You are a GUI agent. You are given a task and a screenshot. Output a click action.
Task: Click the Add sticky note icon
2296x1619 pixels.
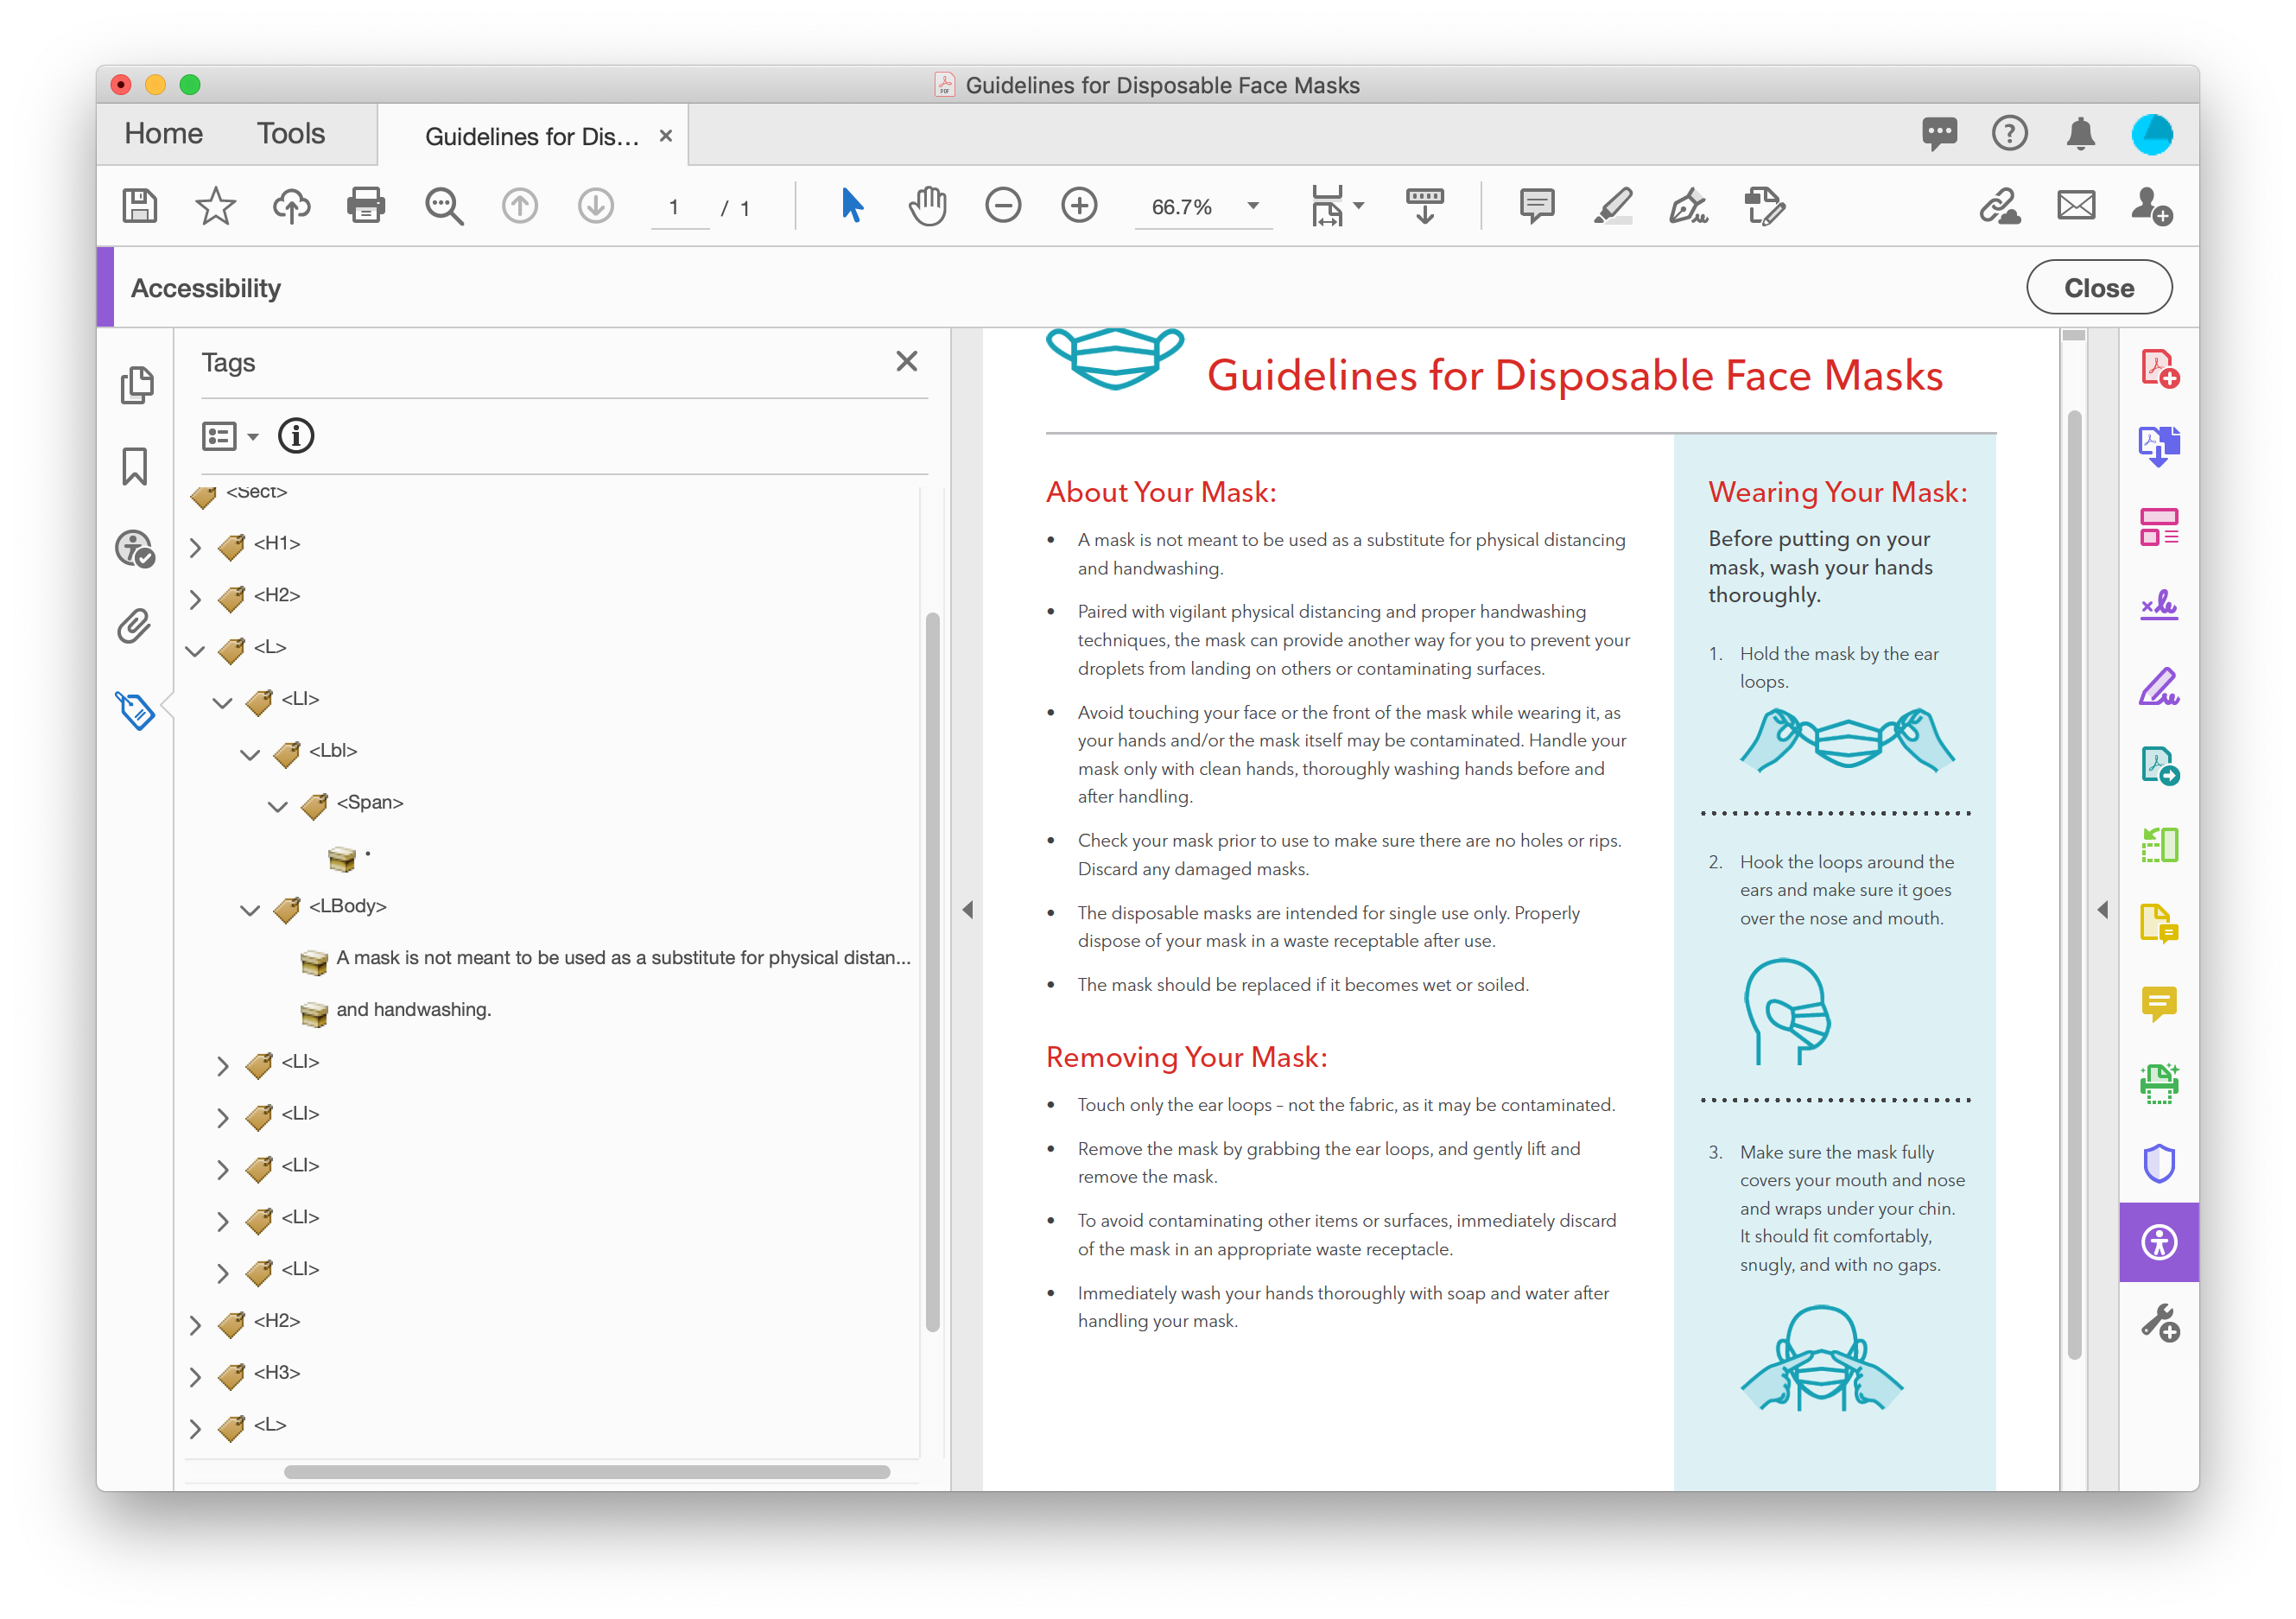(1536, 206)
